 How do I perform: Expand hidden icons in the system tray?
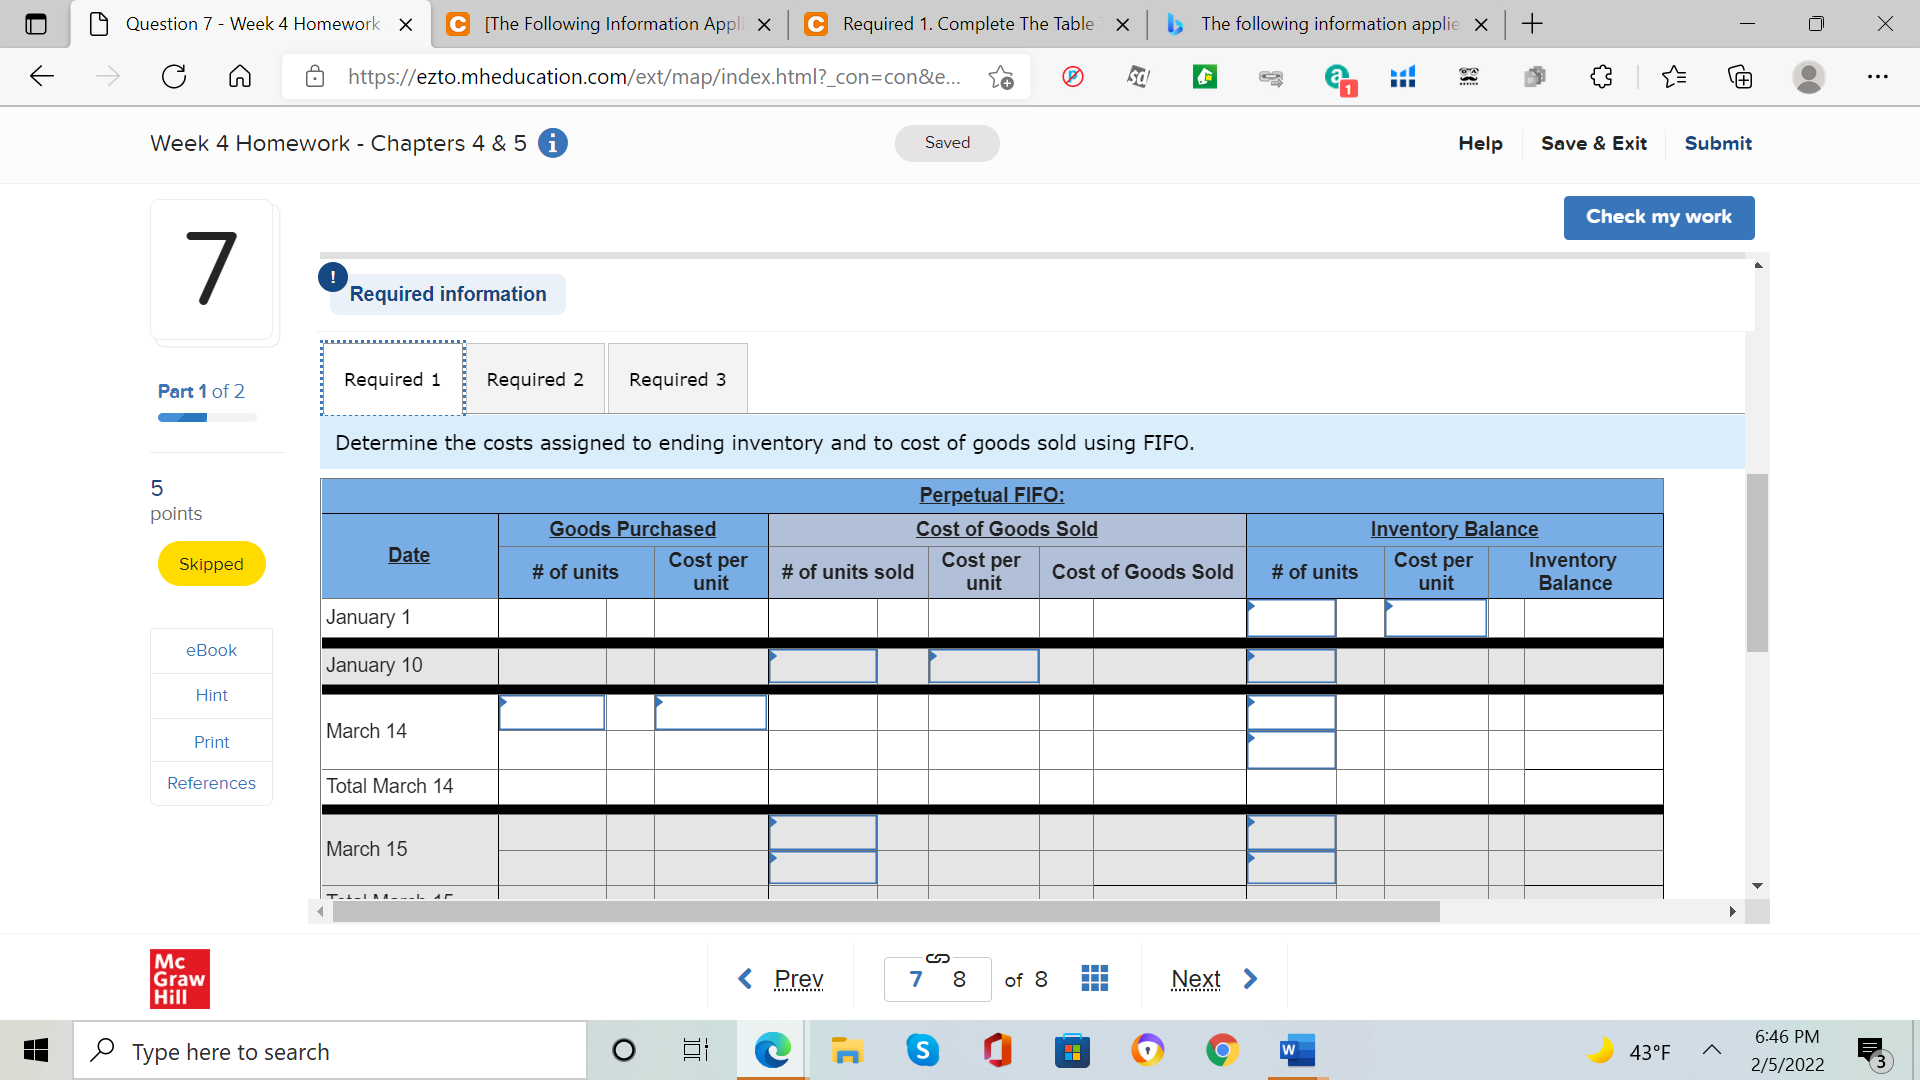point(1711,1050)
